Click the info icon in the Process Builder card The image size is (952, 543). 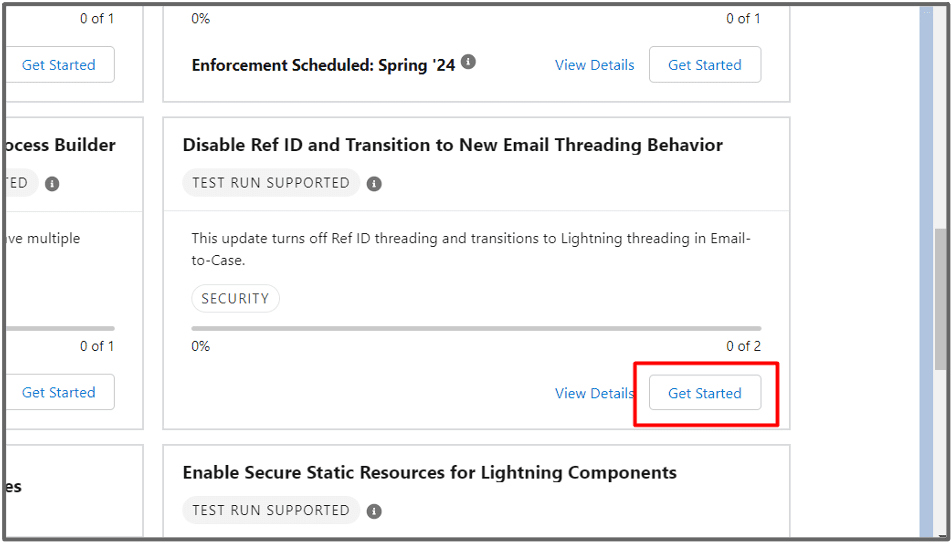tap(52, 183)
